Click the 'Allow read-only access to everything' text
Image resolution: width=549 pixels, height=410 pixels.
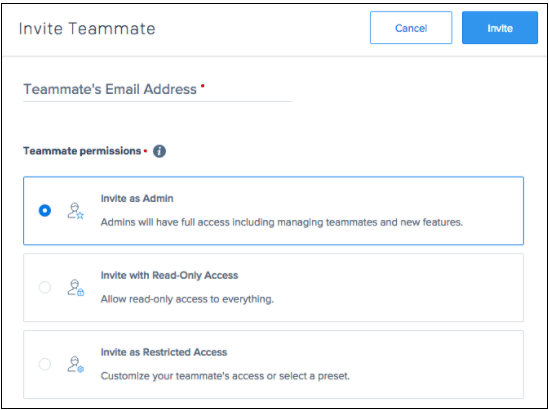187,300
